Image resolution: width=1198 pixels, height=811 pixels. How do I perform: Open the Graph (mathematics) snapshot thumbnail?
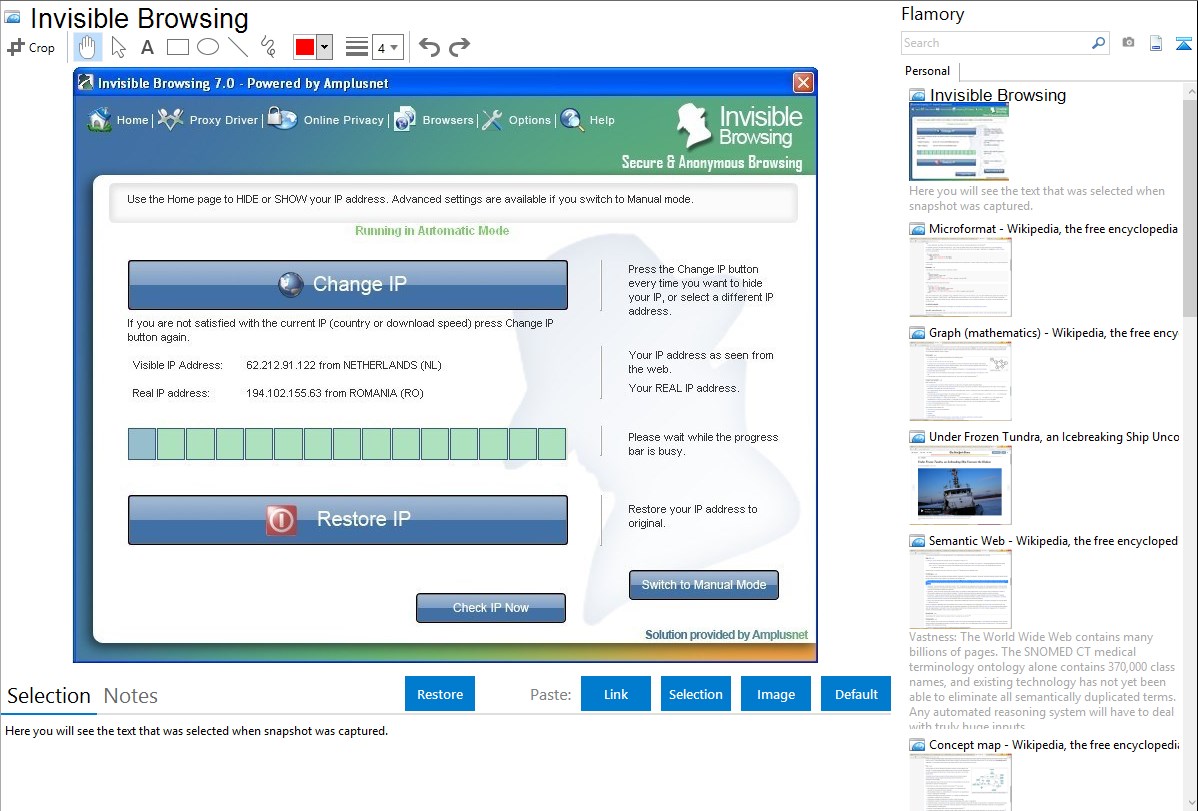[960, 381]
